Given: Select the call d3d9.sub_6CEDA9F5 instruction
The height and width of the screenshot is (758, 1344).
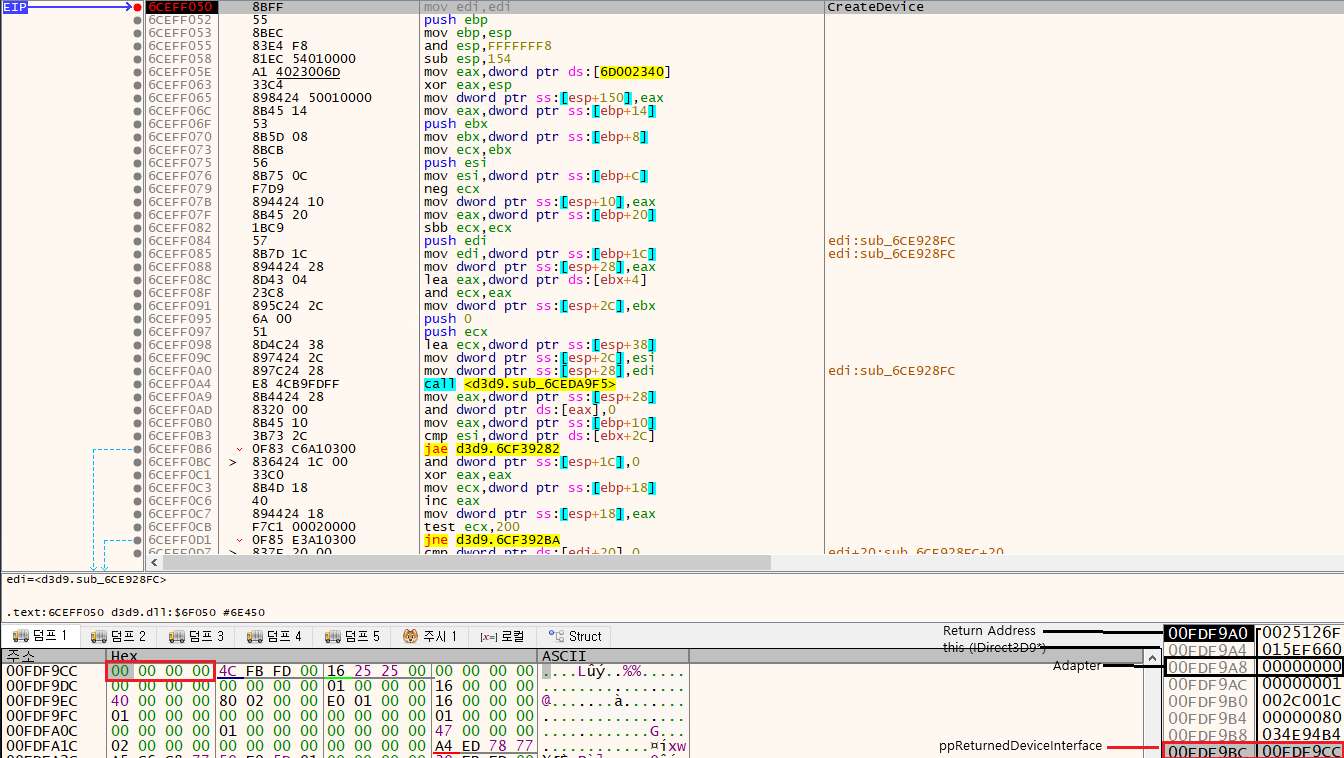Looking at the screenshot, I should point(520,384).
